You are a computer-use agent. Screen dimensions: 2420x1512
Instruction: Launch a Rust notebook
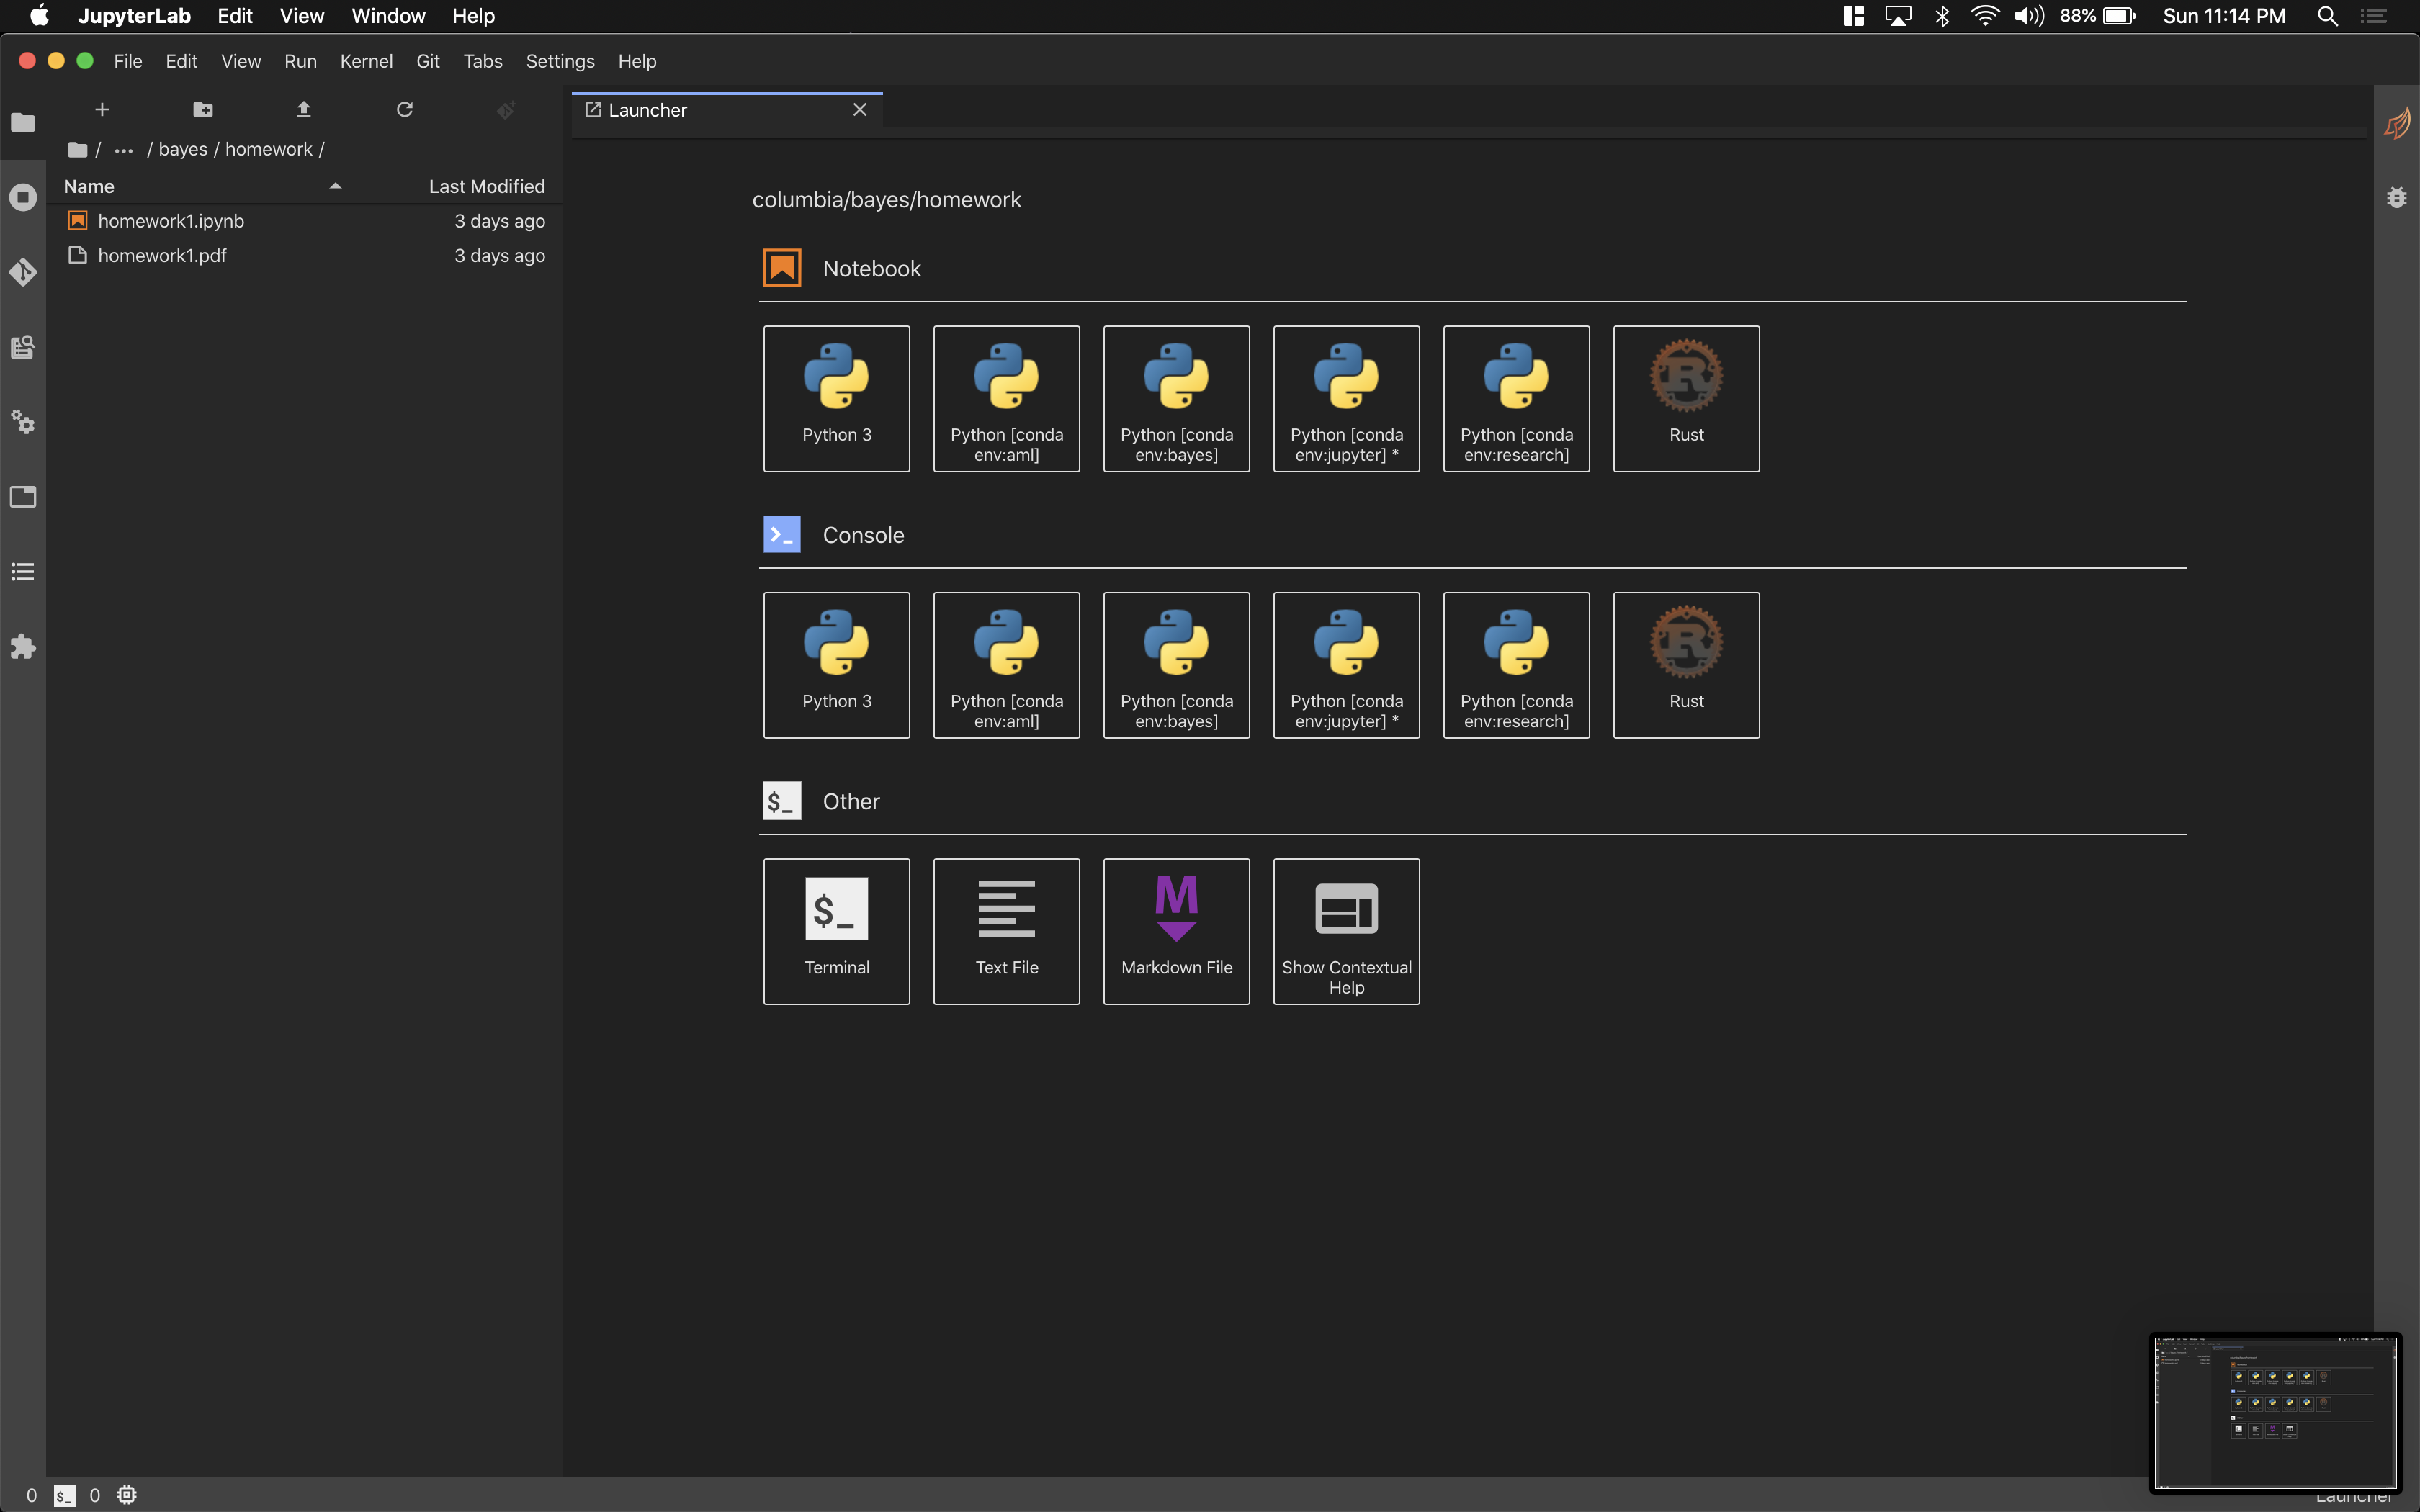pyautogui.click(x=1687, y=398)
